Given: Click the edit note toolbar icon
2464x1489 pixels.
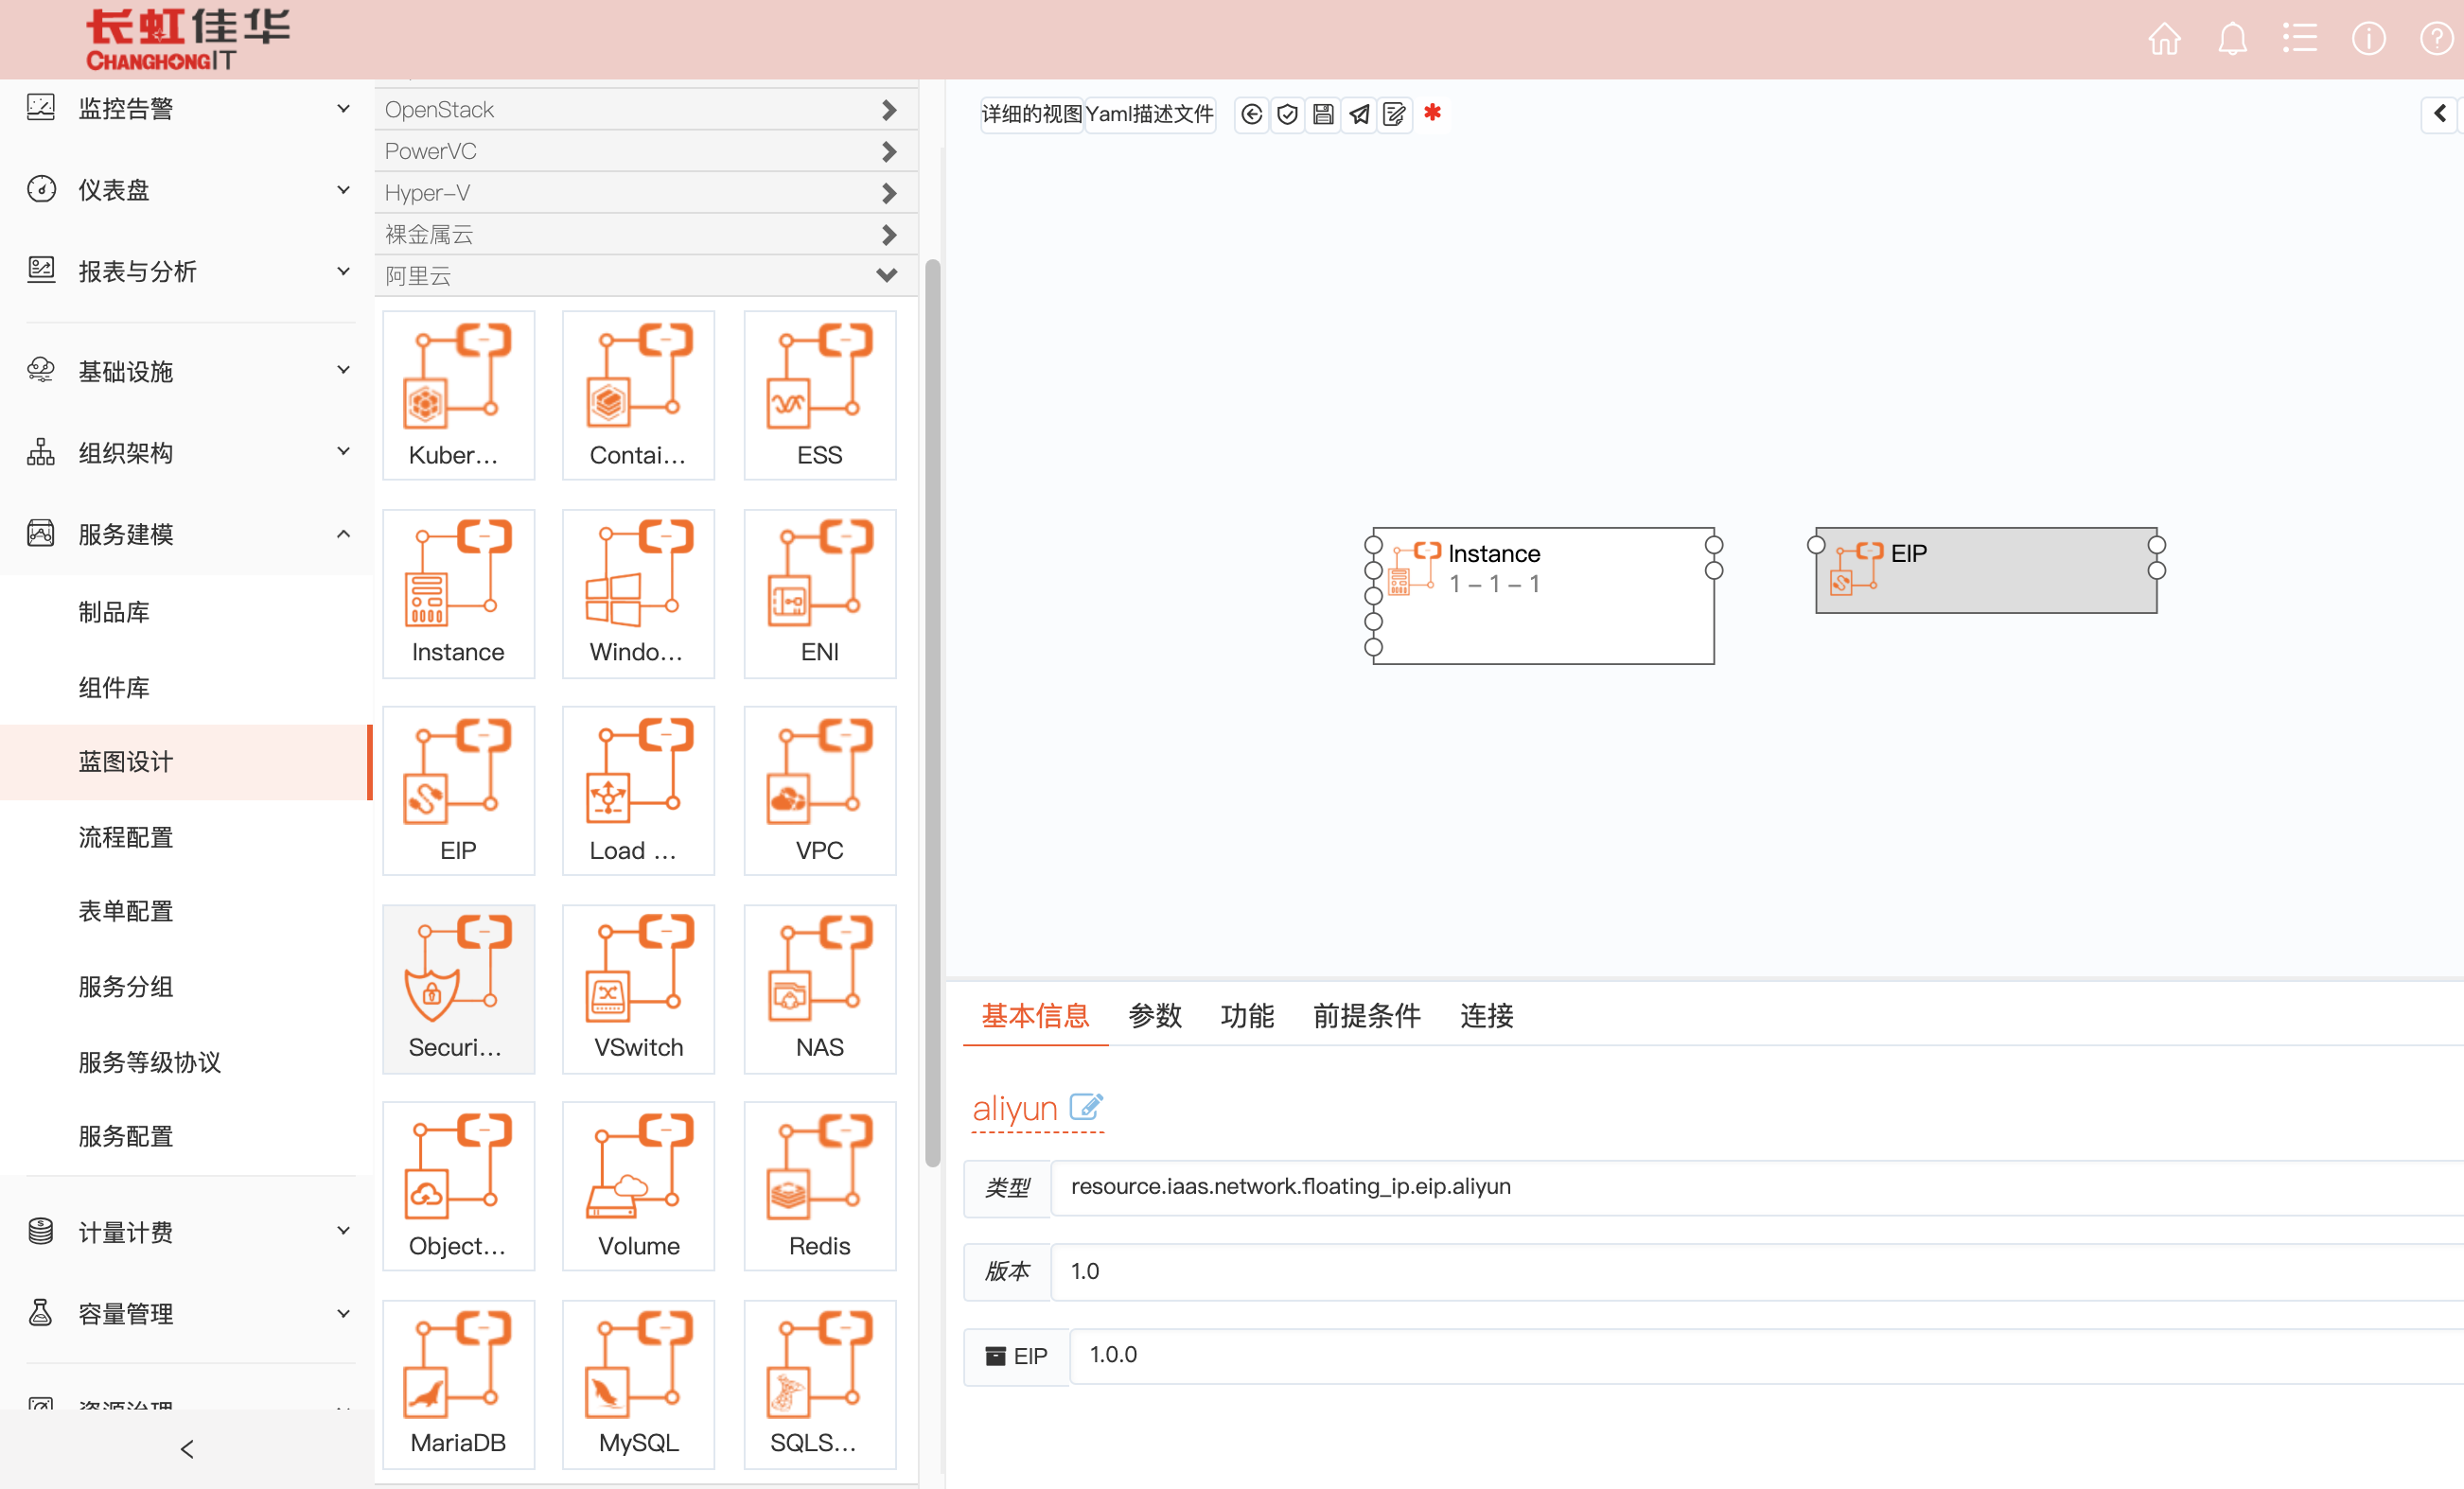Looking at the screenshot, I should [1394, 114].
